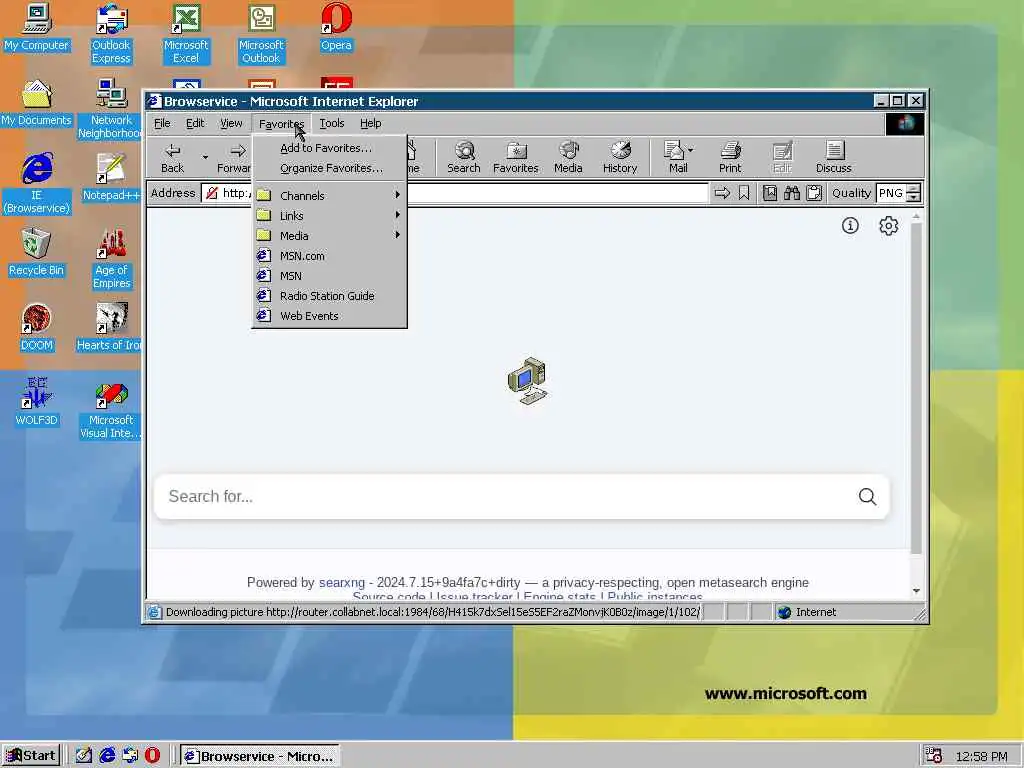
Task: Select the My Documents desktop icon
Action: pos(36,103)
